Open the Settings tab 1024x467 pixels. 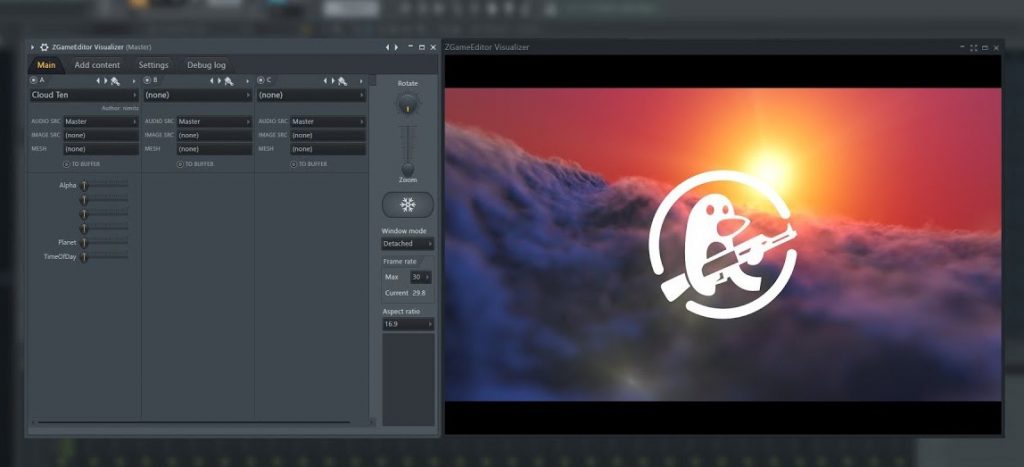point(153,65)
